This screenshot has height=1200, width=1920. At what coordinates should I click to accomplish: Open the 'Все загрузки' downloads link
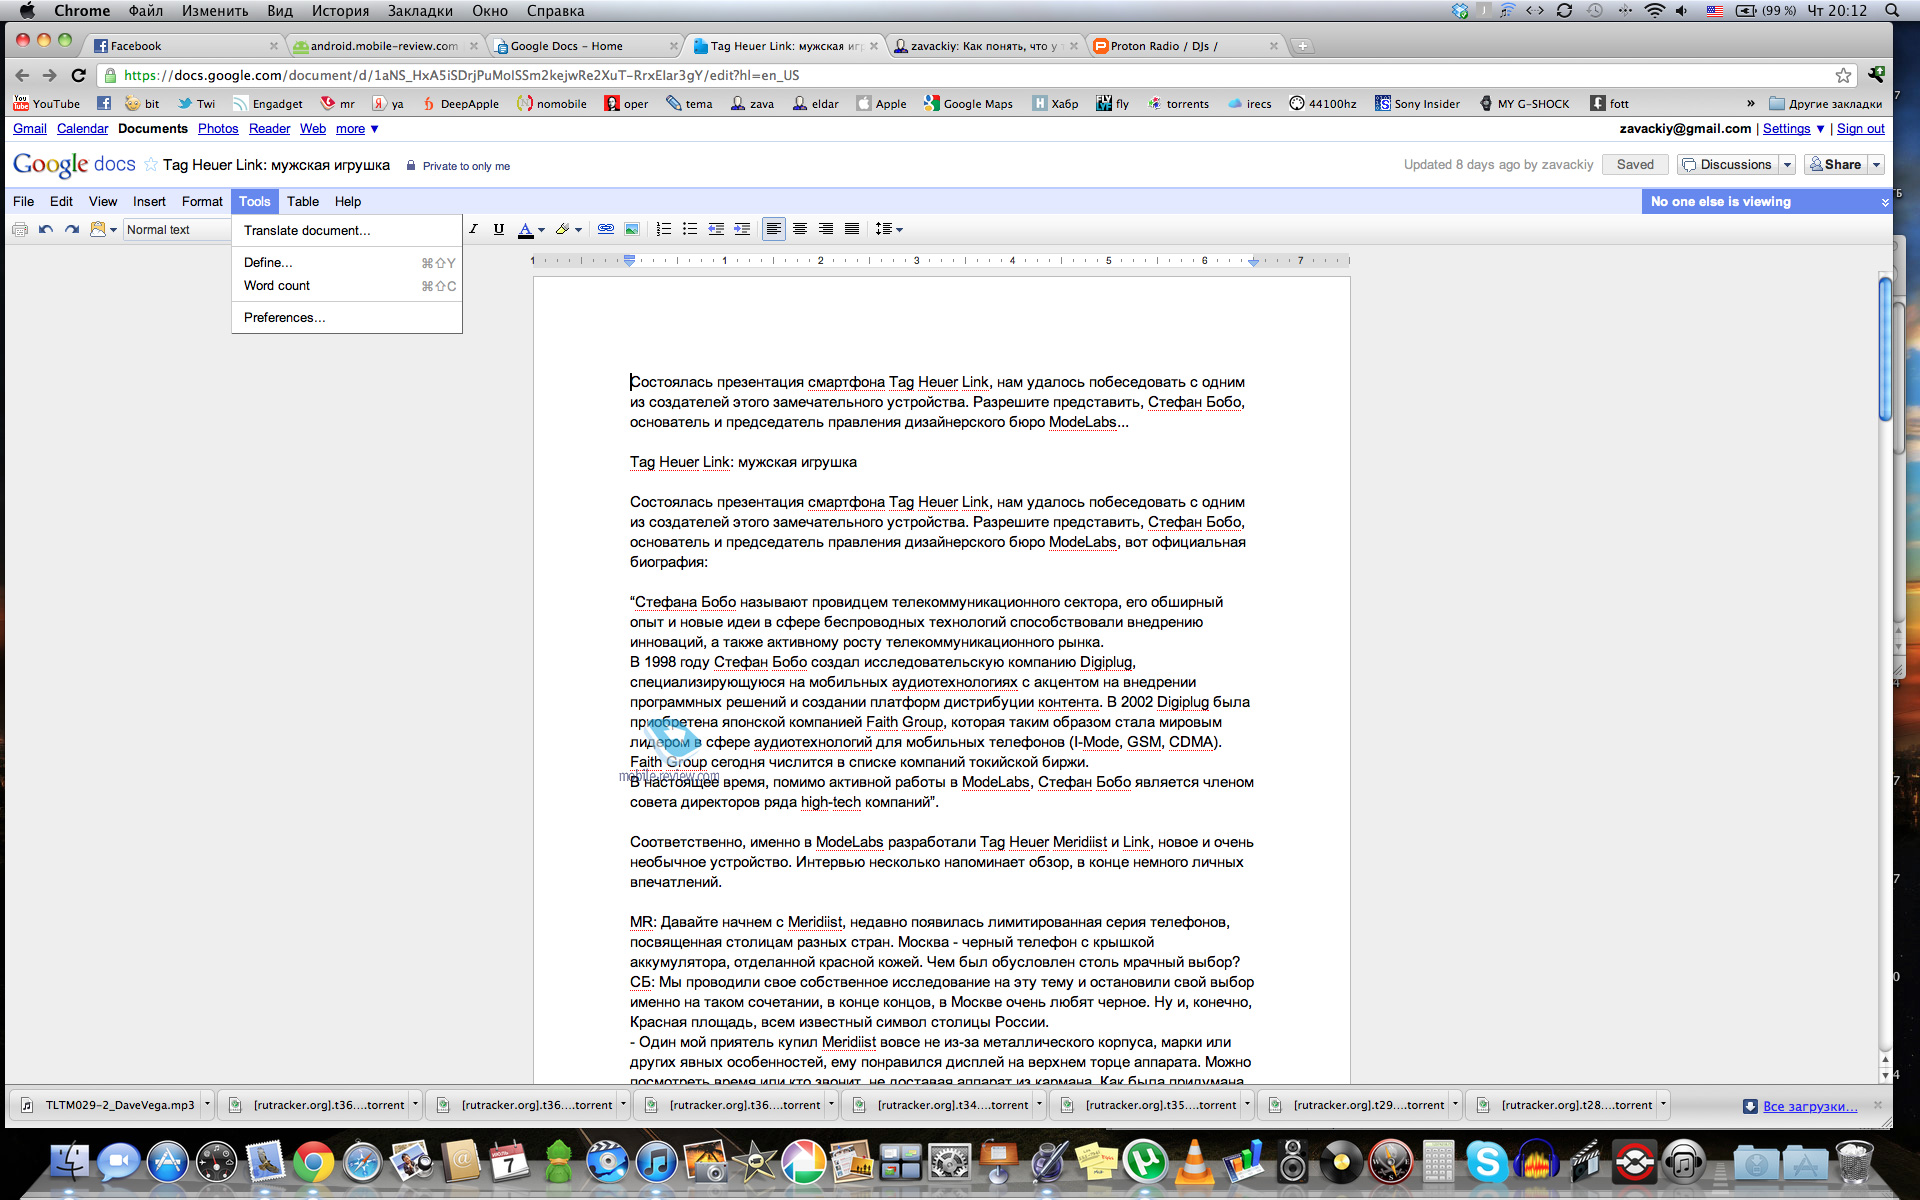1810,1106
